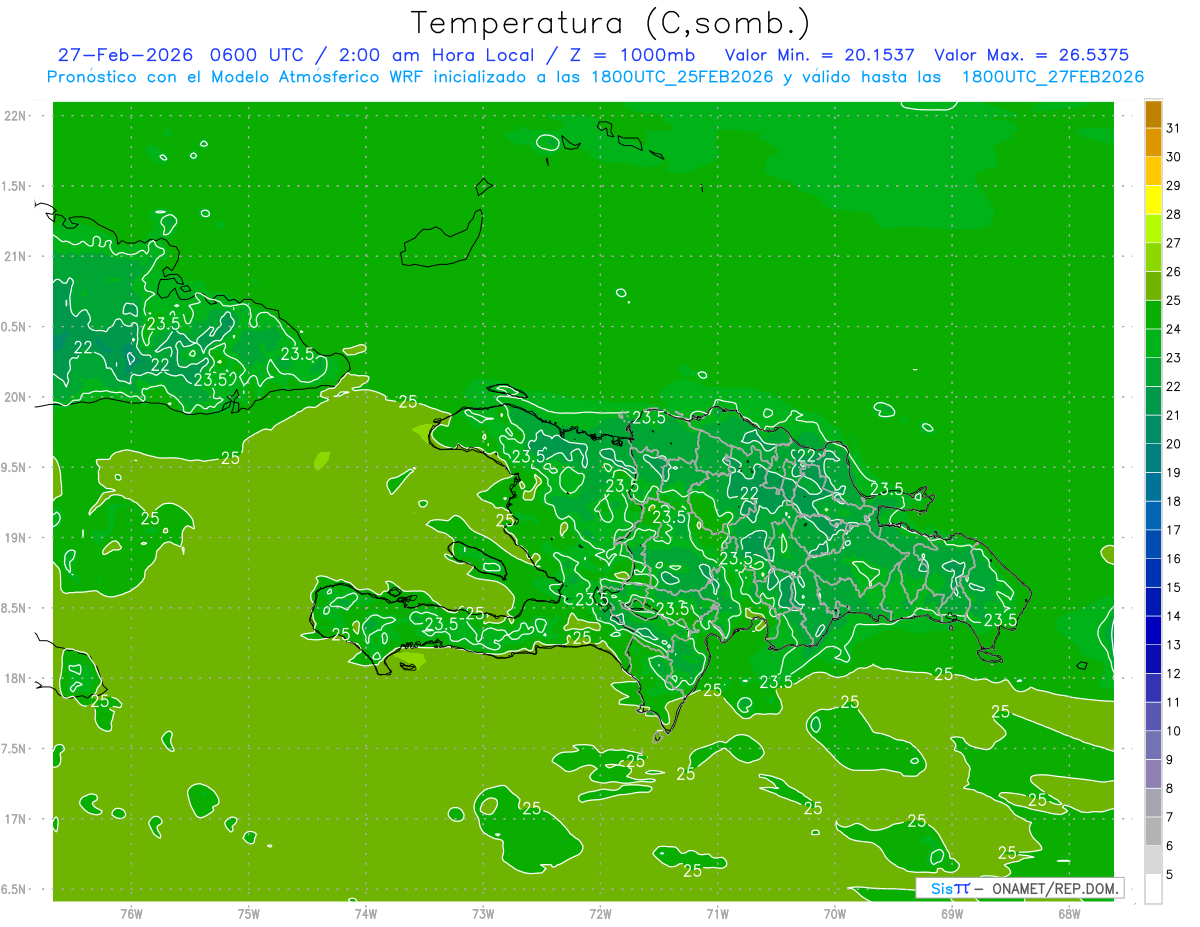Viewport: 1200px width, 927px height.
Task: Click the 72W longitude axis label
Action: coord(600,914)
